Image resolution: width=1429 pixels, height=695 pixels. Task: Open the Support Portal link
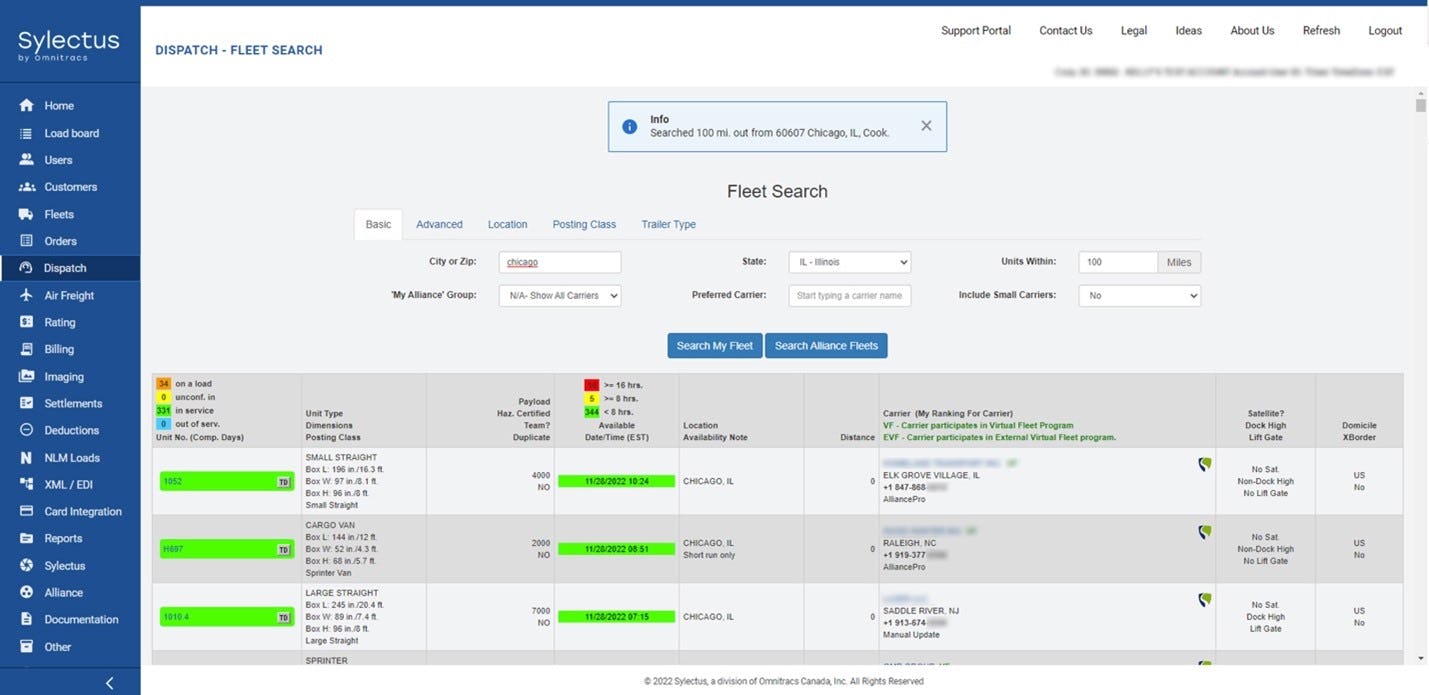[975, 30]
